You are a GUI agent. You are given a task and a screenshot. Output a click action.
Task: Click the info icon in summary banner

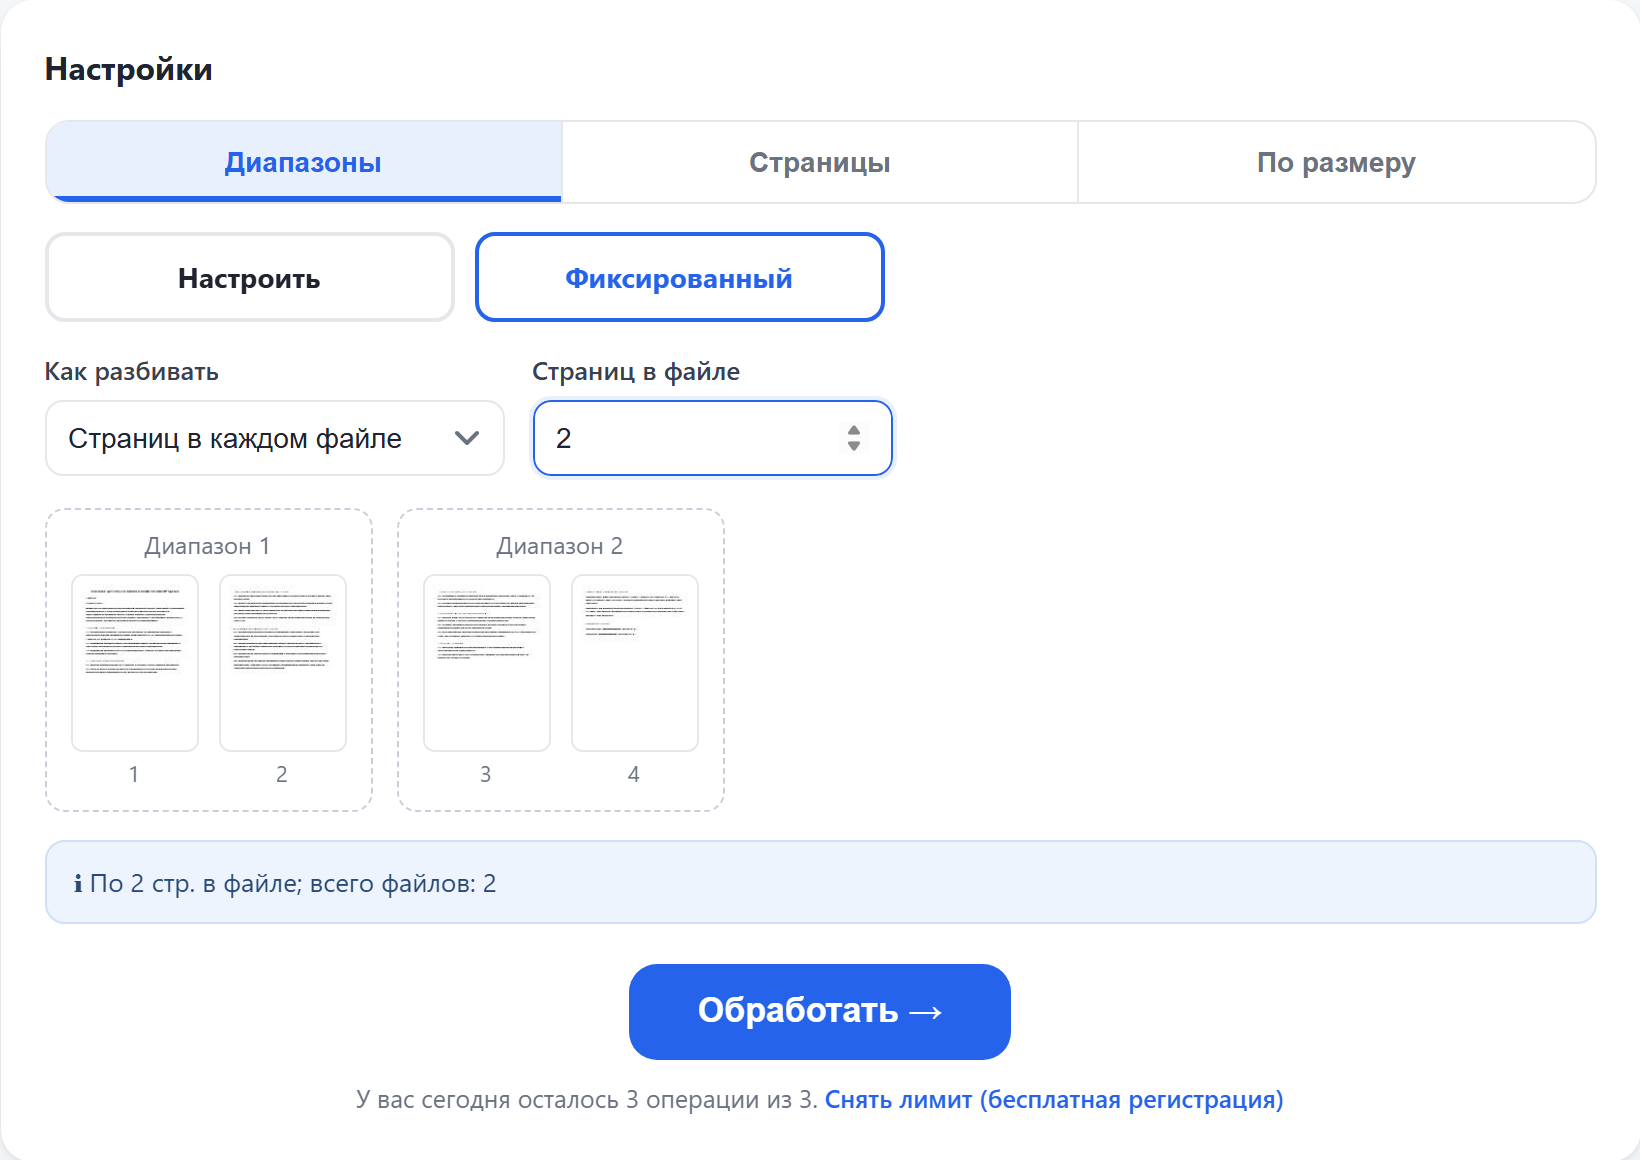[78, 884]
